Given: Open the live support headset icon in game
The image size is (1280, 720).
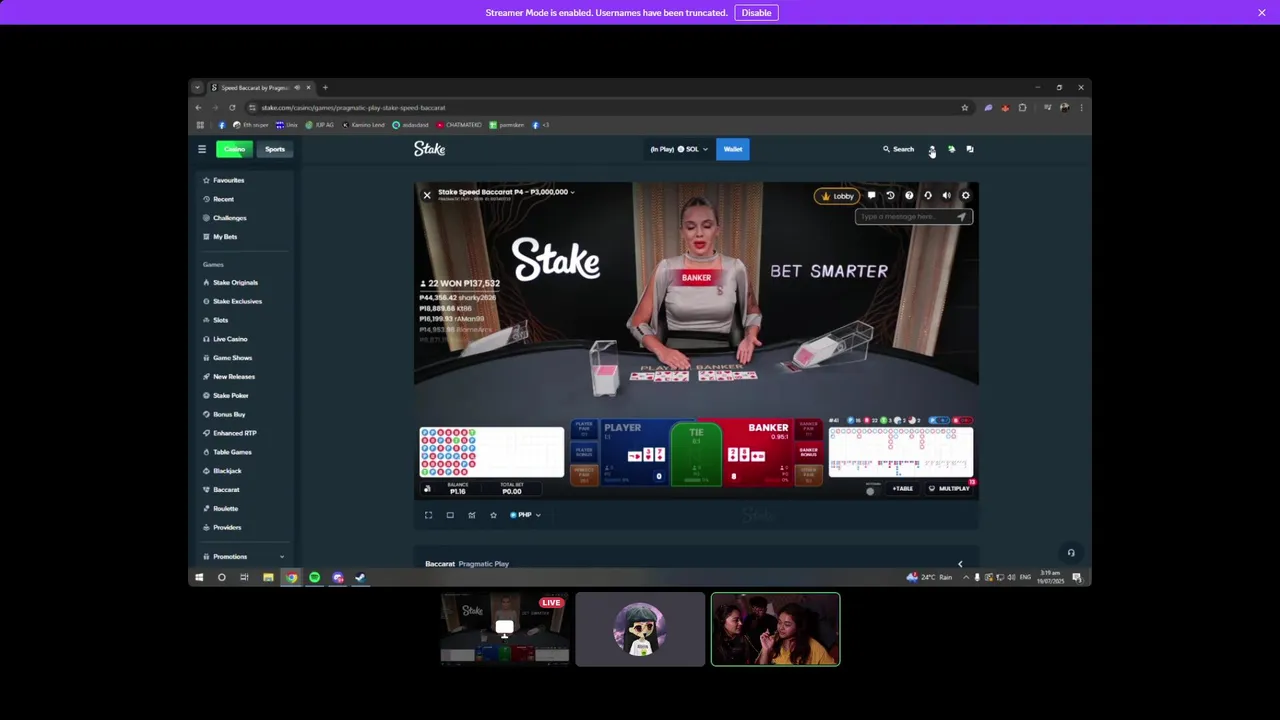Looking at the screenshot, I should [928, 196].
